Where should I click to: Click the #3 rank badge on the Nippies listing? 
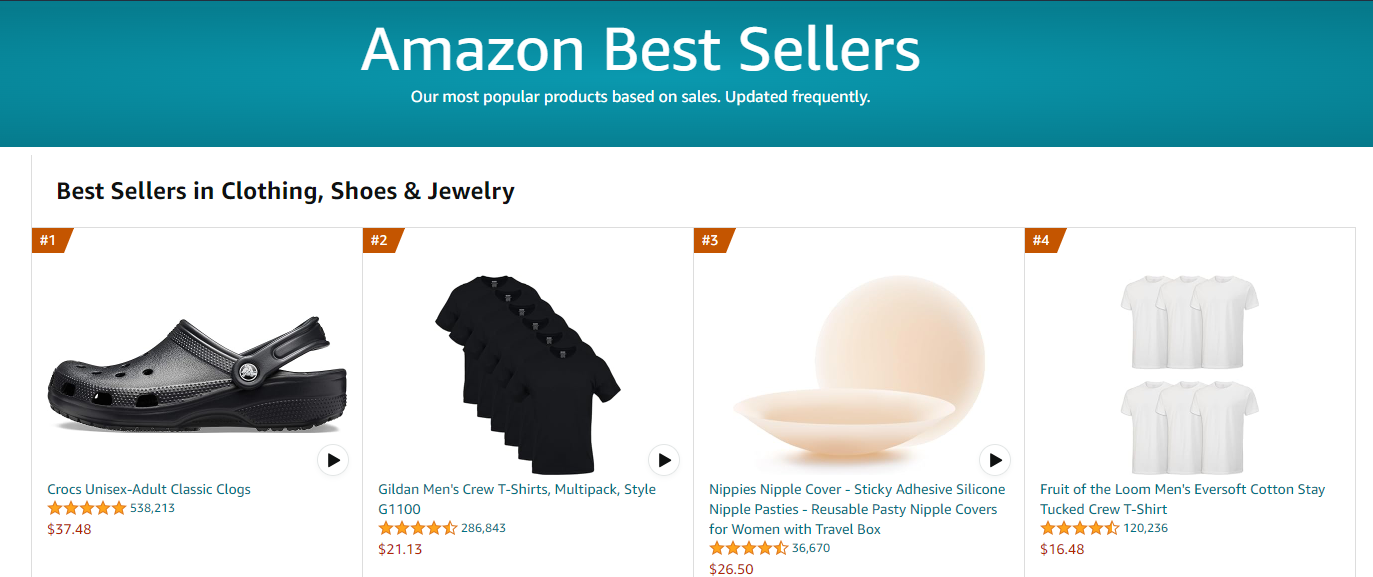tap(712, 239)
